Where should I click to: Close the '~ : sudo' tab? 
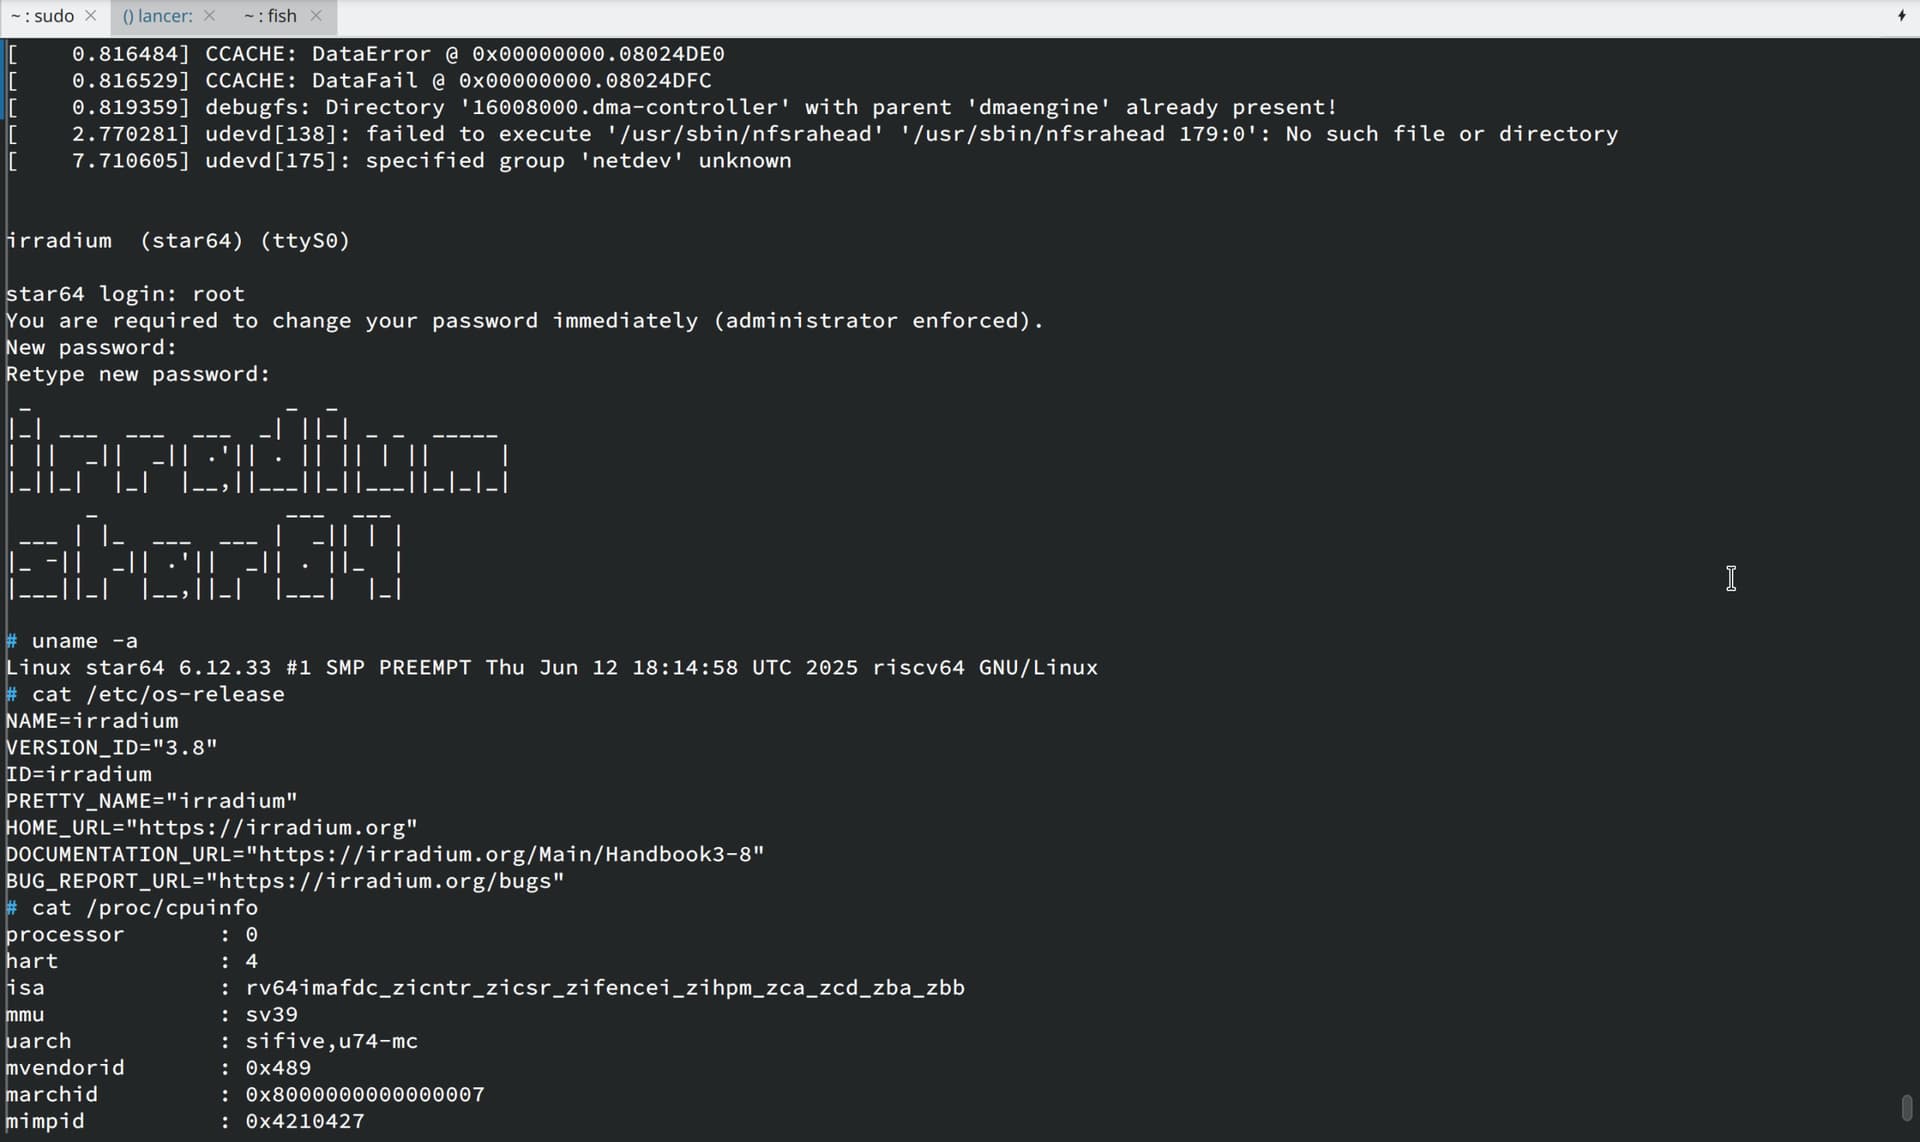coord(91,16)
